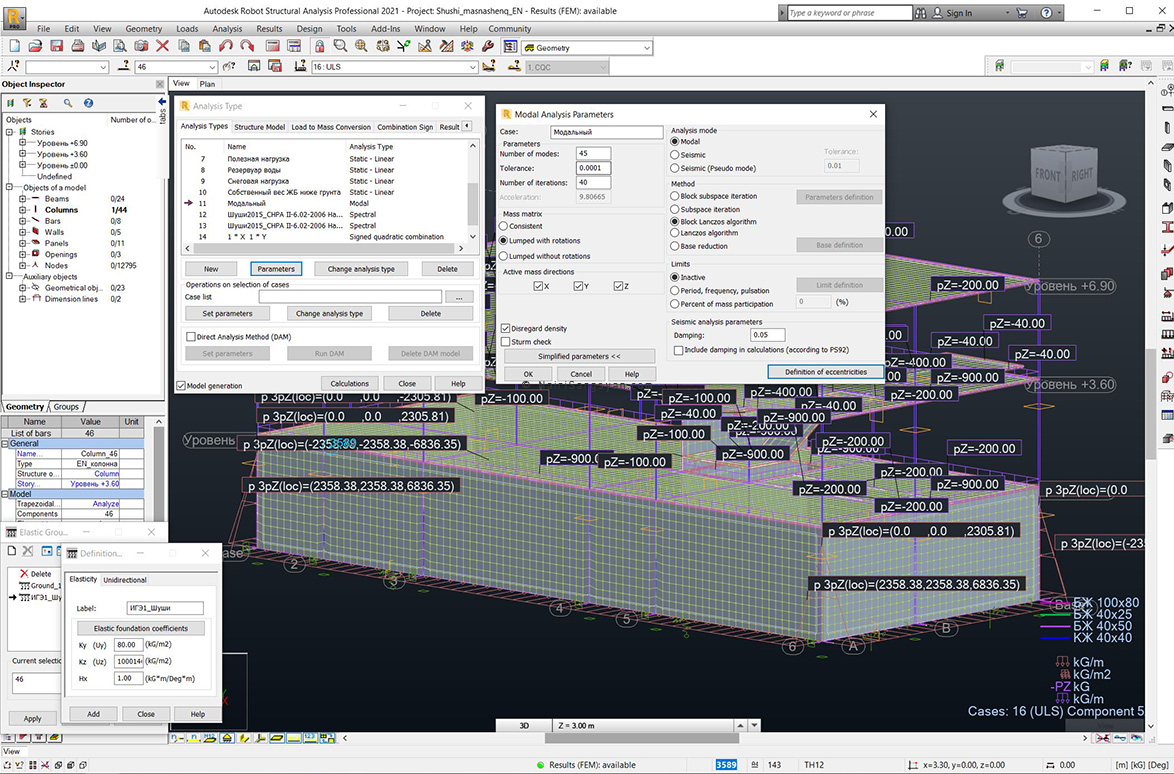Collapse the General section in properties table
This screenshot has width=1174, height=774.
(5, 444)
